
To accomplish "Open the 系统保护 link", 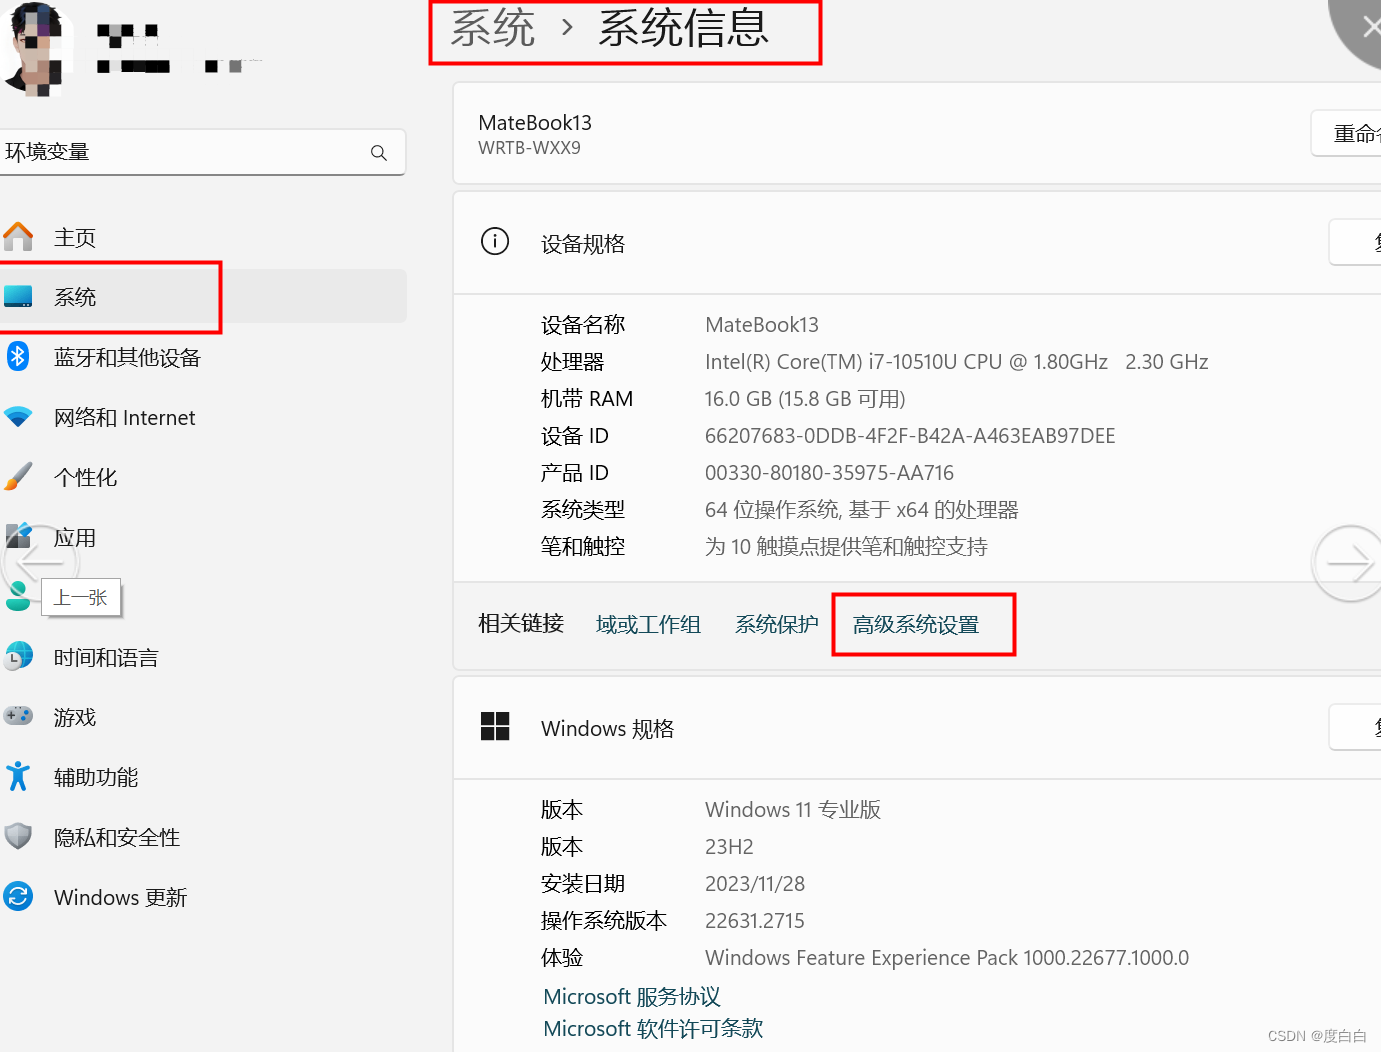I will click(776, 625).
